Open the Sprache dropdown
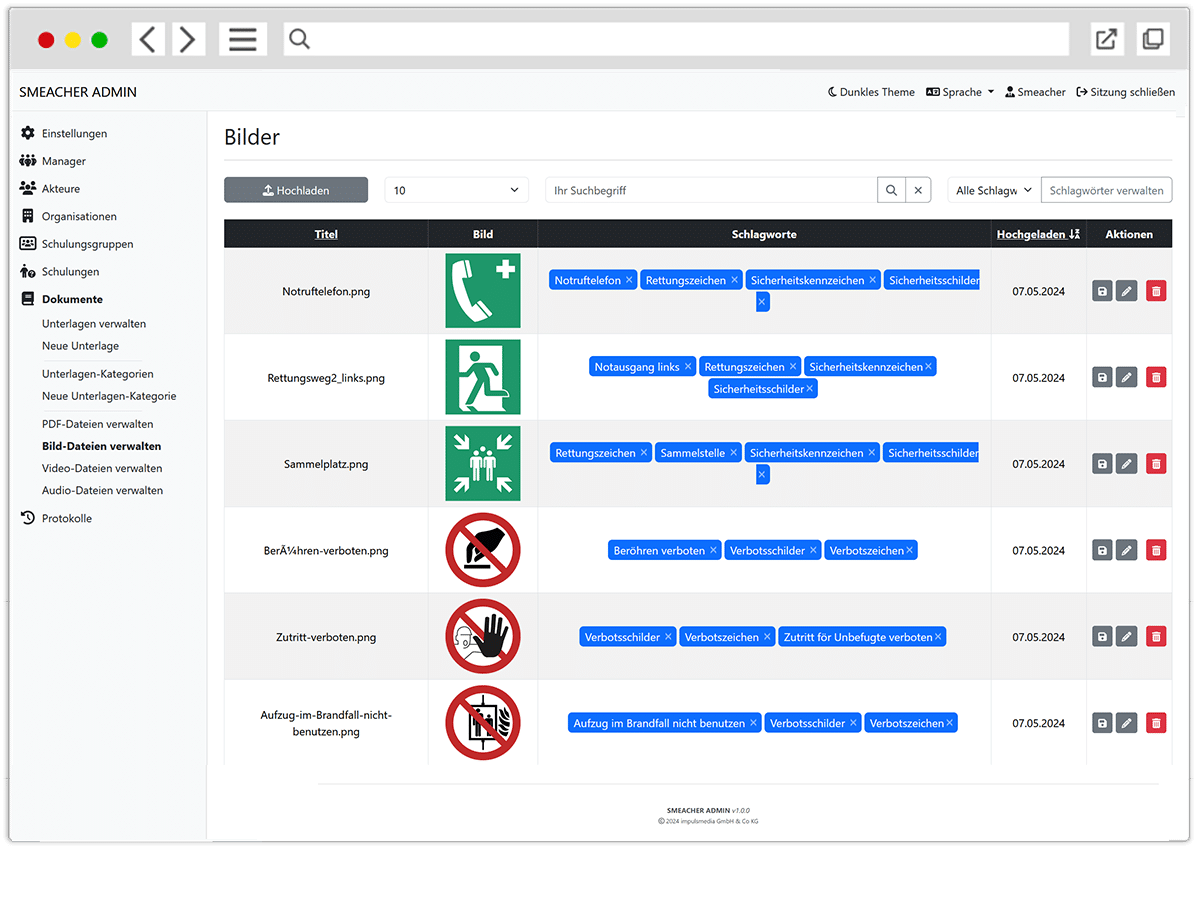Image resolution: width=1200 pixels, height=900 pixels. 960,92
